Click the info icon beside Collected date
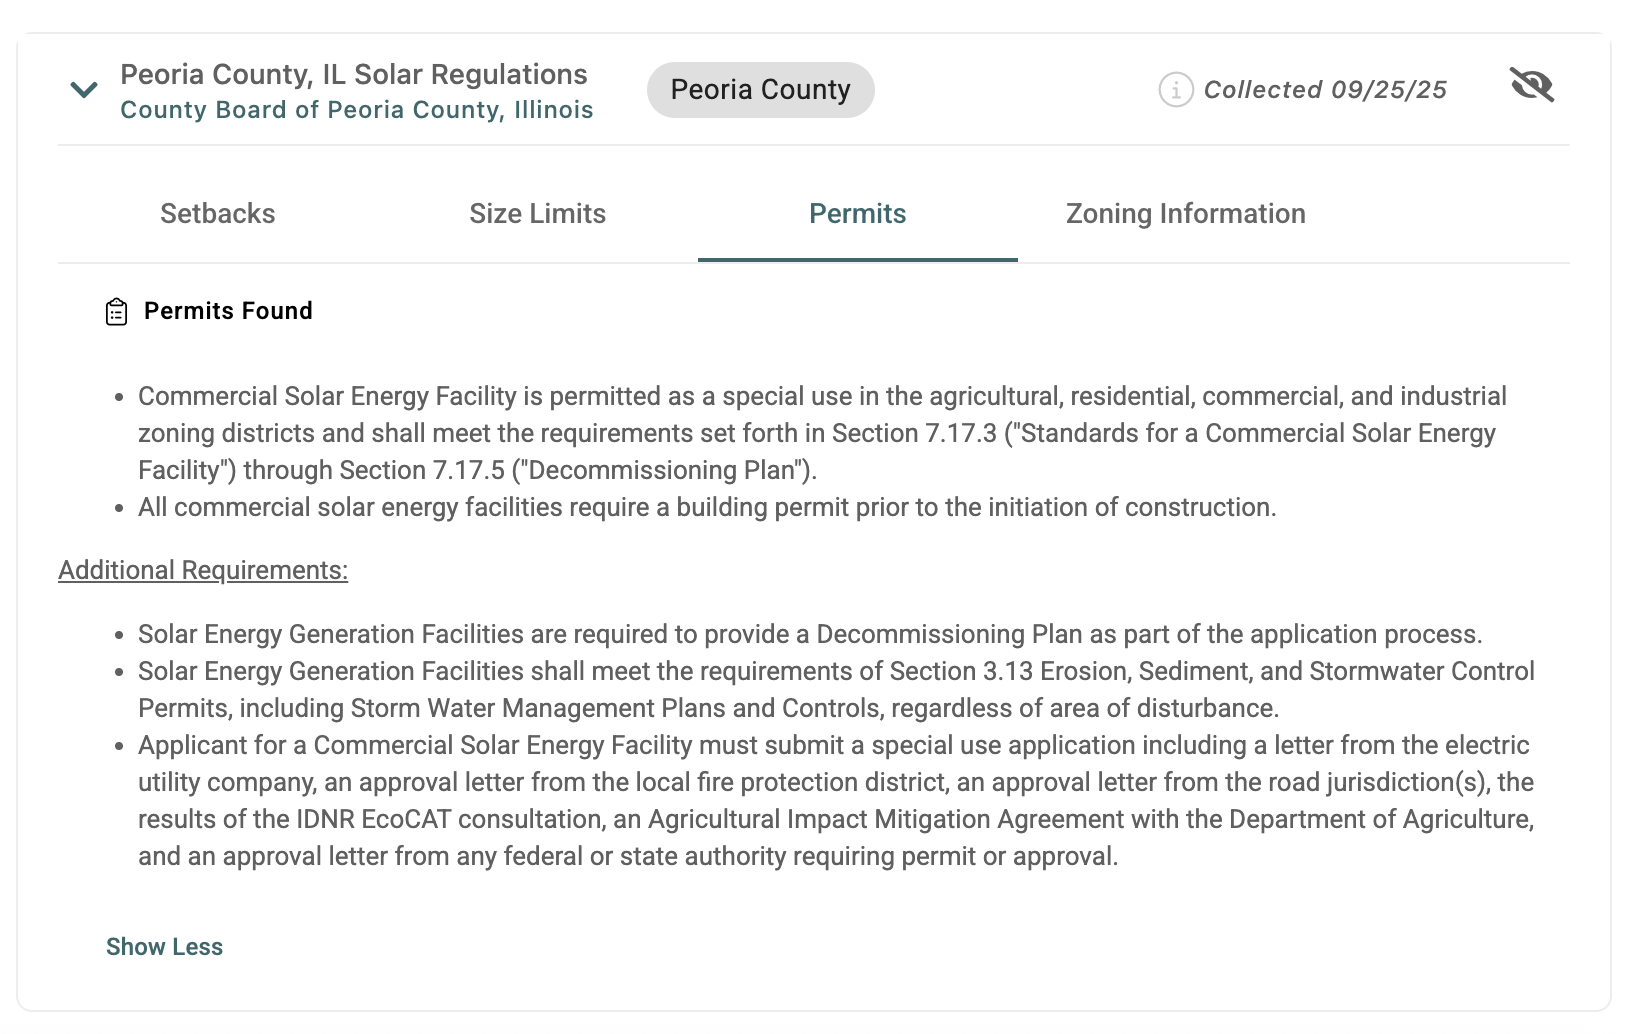 click(x=1175, y=90)
